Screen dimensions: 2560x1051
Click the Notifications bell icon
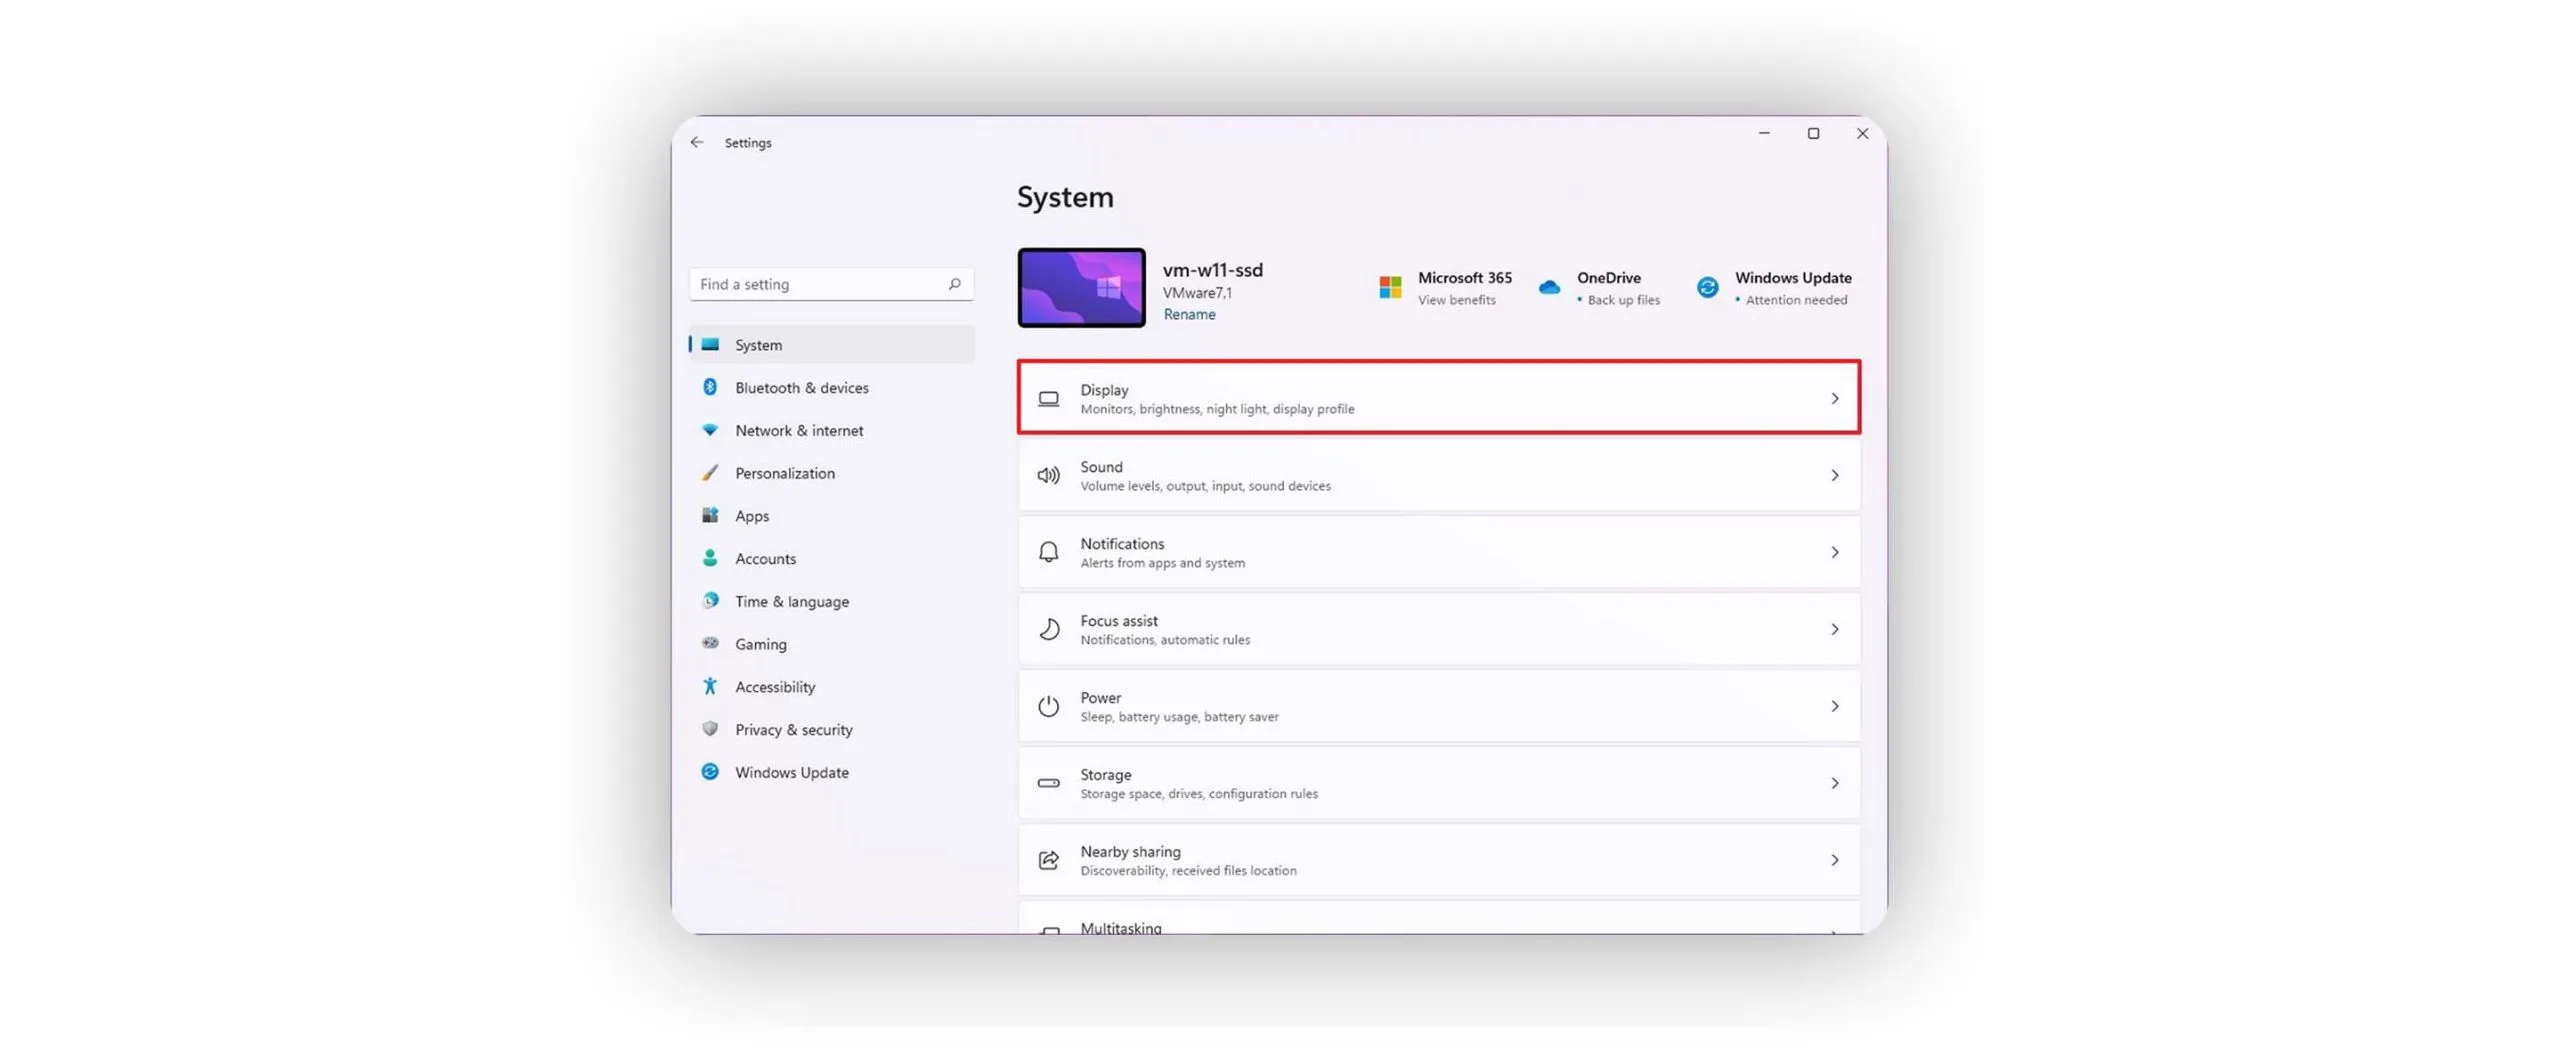click(1047, 553)
